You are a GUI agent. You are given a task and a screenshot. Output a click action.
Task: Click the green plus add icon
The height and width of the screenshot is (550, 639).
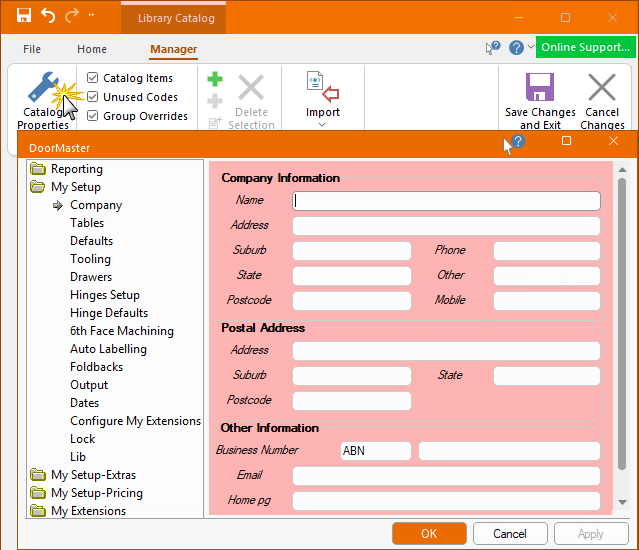(x=215, y=80)
